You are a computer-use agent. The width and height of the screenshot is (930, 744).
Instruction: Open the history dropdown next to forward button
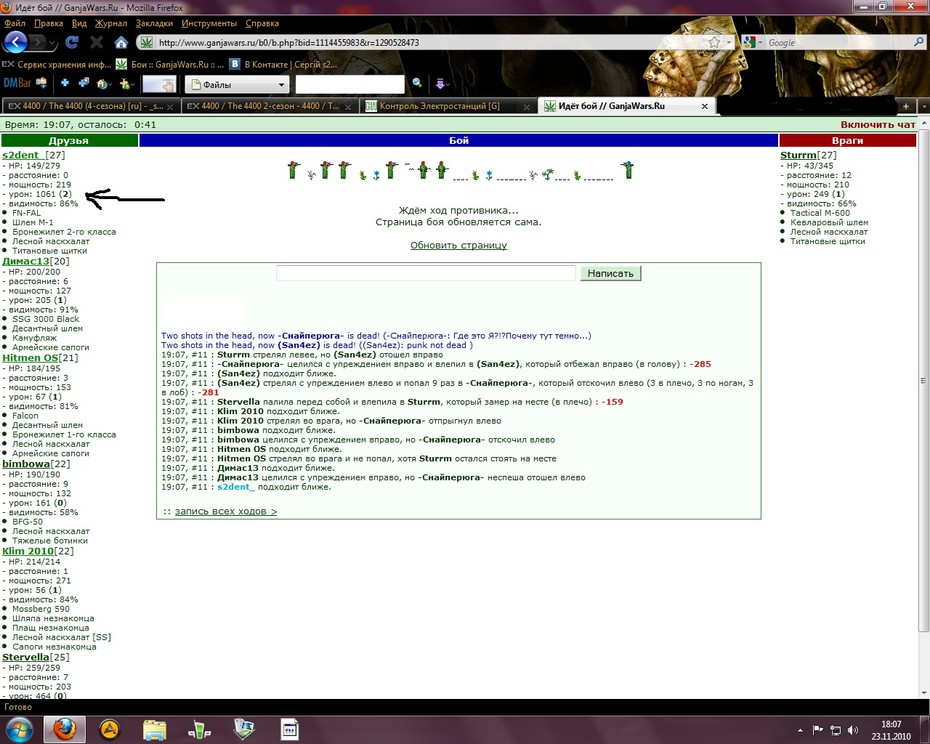click(x=53, y=43)
